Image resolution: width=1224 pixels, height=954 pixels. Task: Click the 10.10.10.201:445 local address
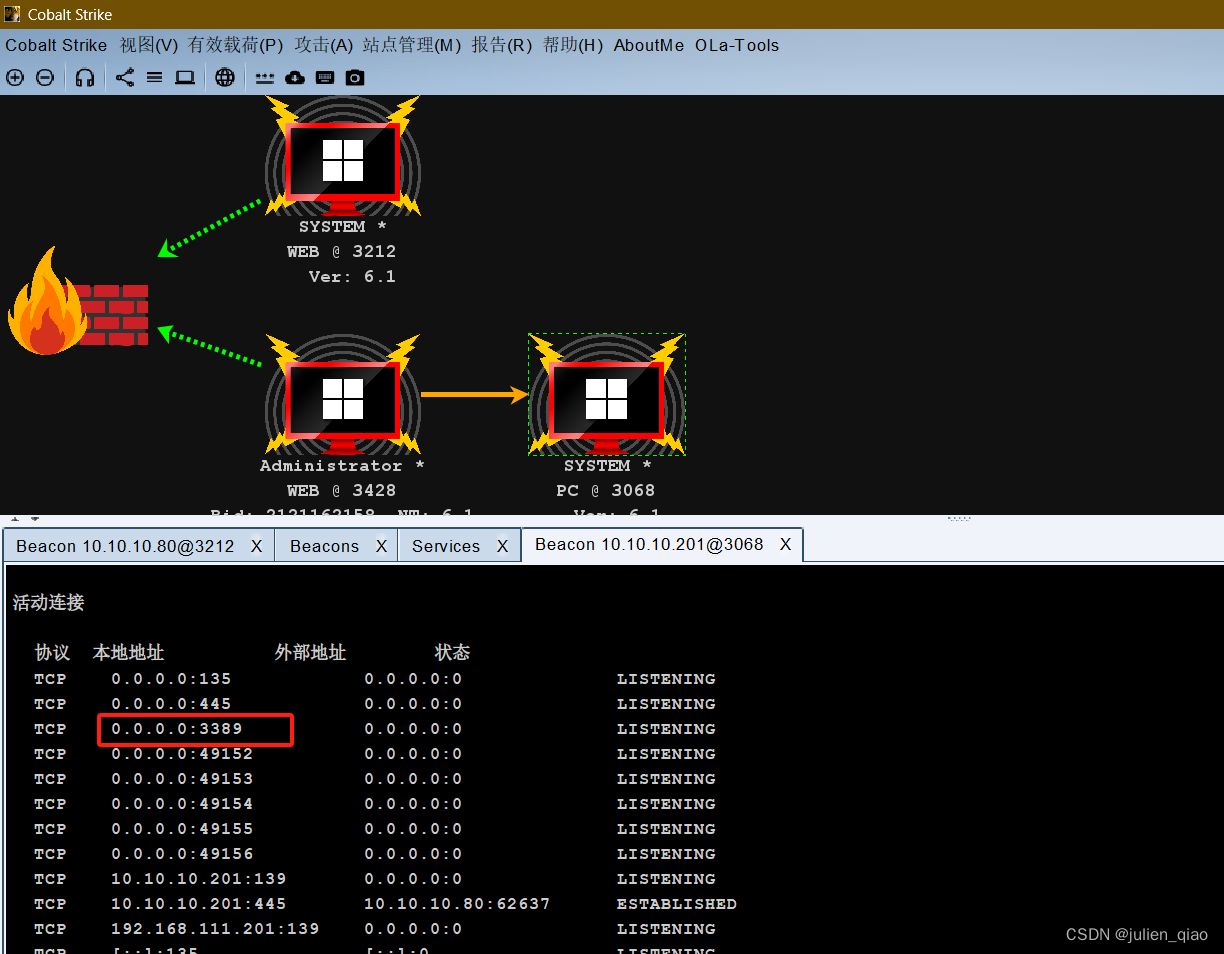(x=199, y=904)
